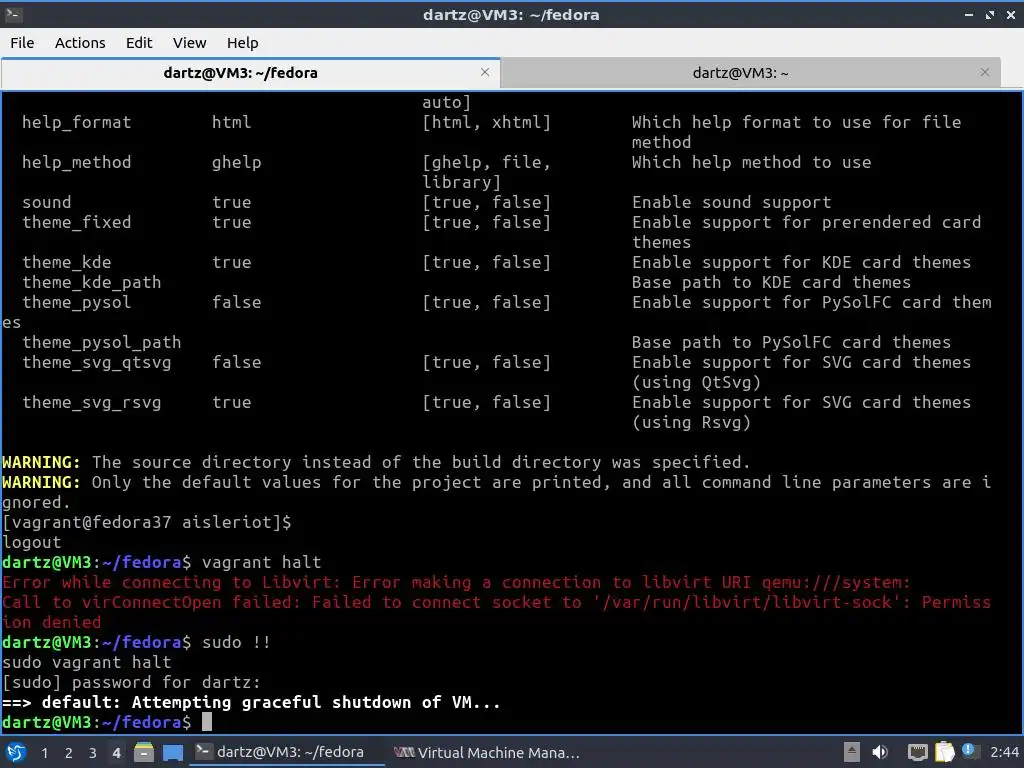Maximize the terminal window
1024x768 pixels.
point(990,14)
